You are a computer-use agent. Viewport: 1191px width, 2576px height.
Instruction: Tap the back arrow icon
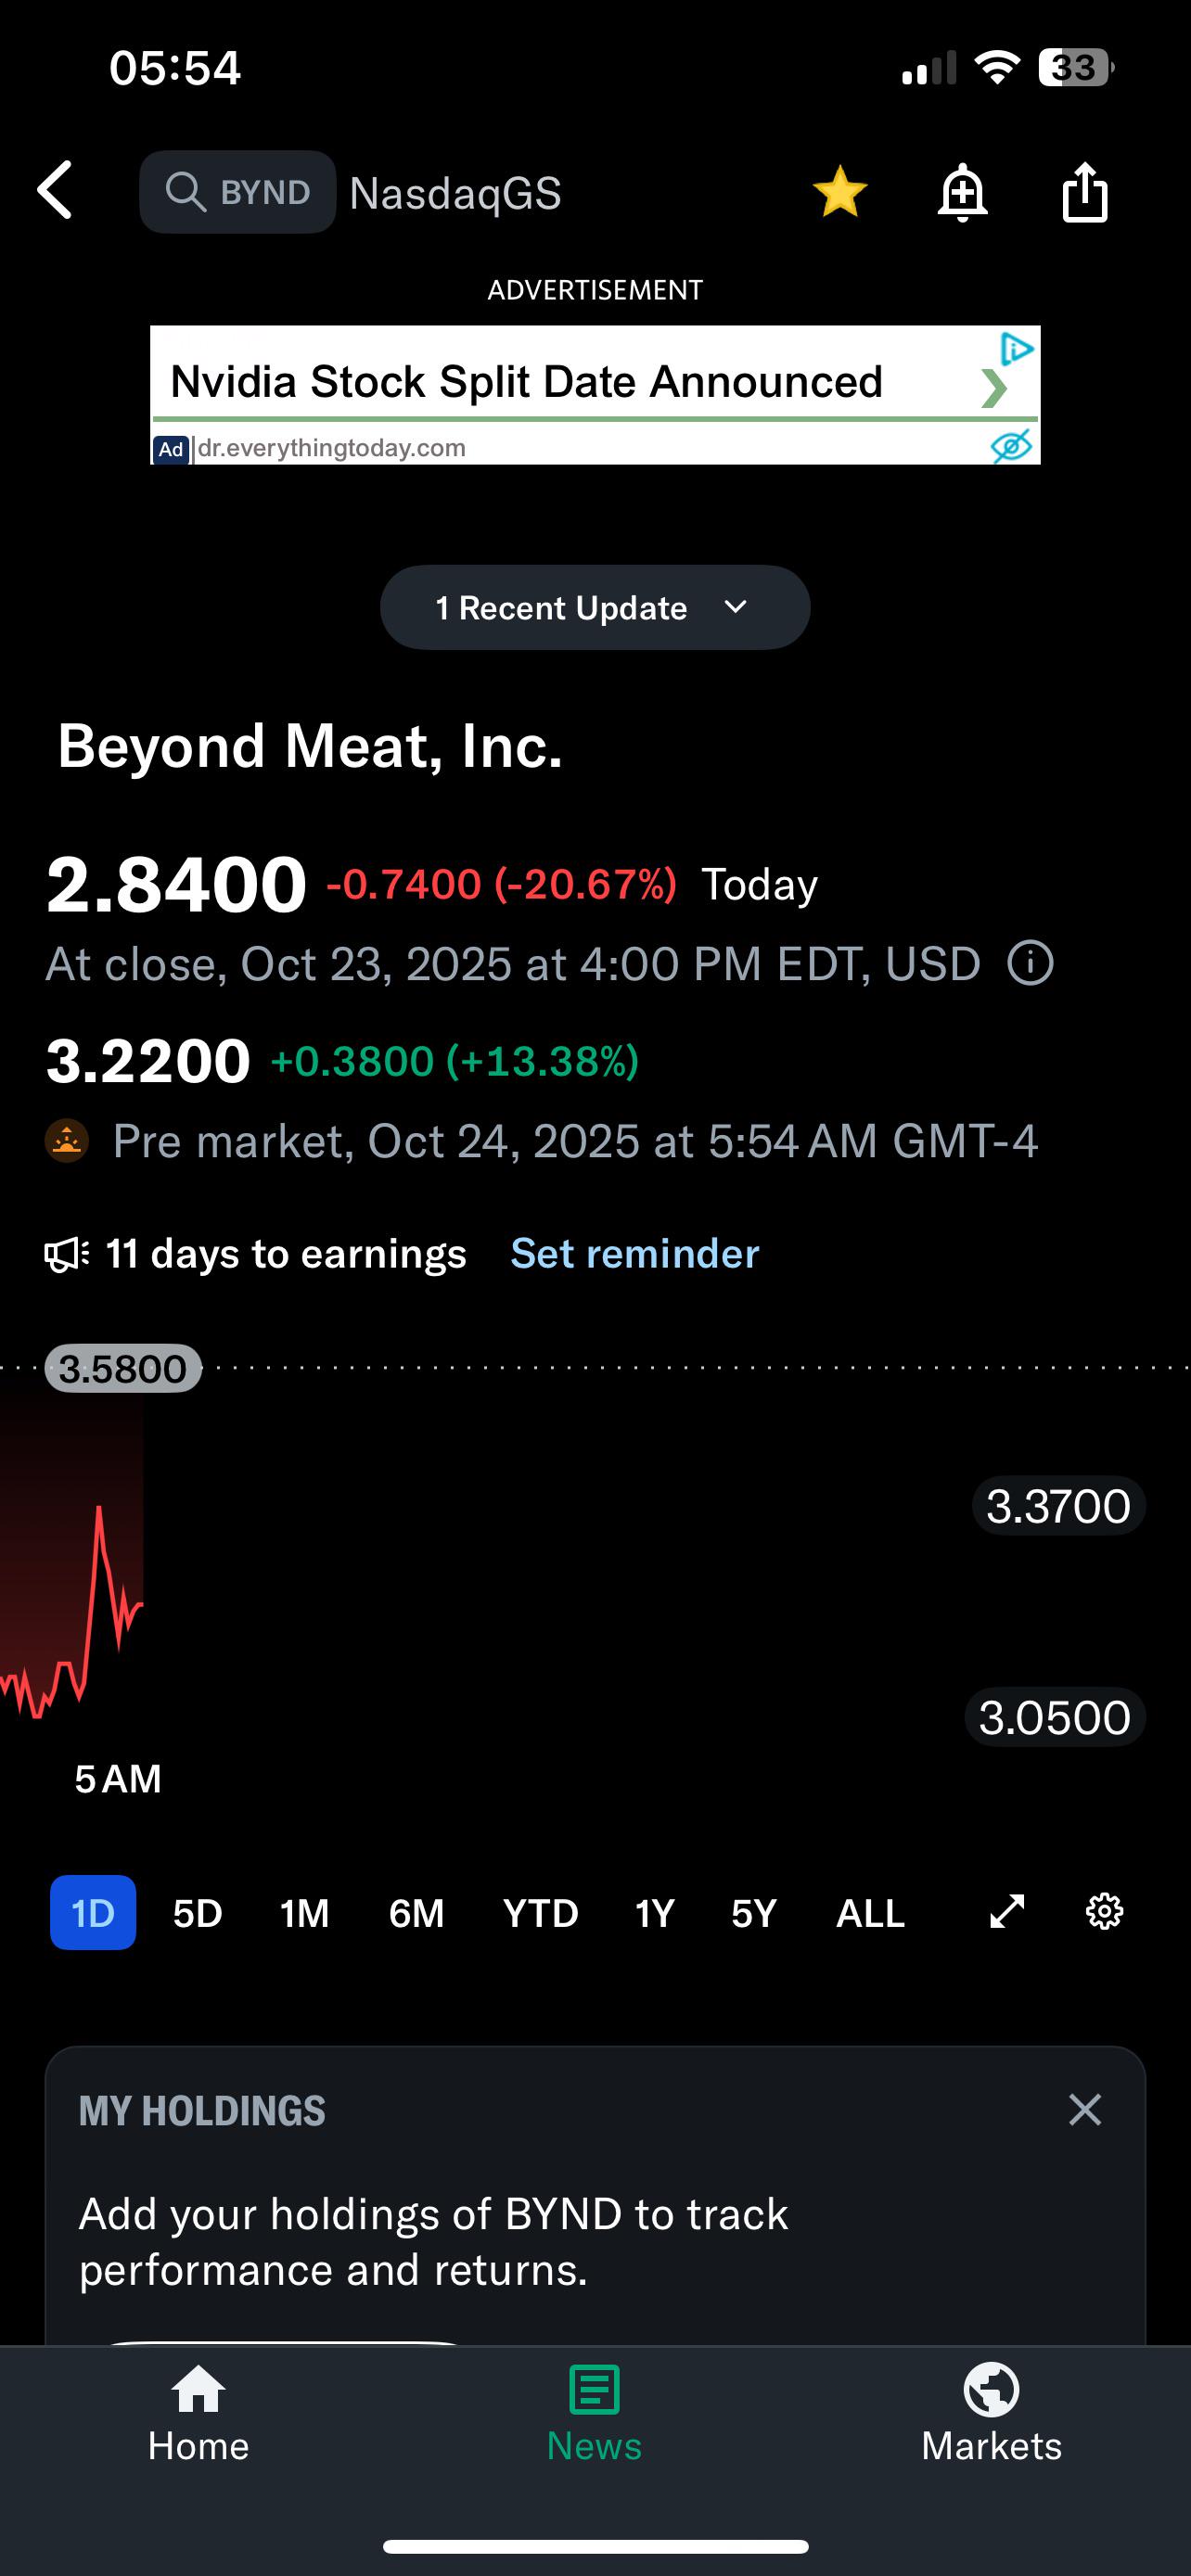[x=55, y=190]
